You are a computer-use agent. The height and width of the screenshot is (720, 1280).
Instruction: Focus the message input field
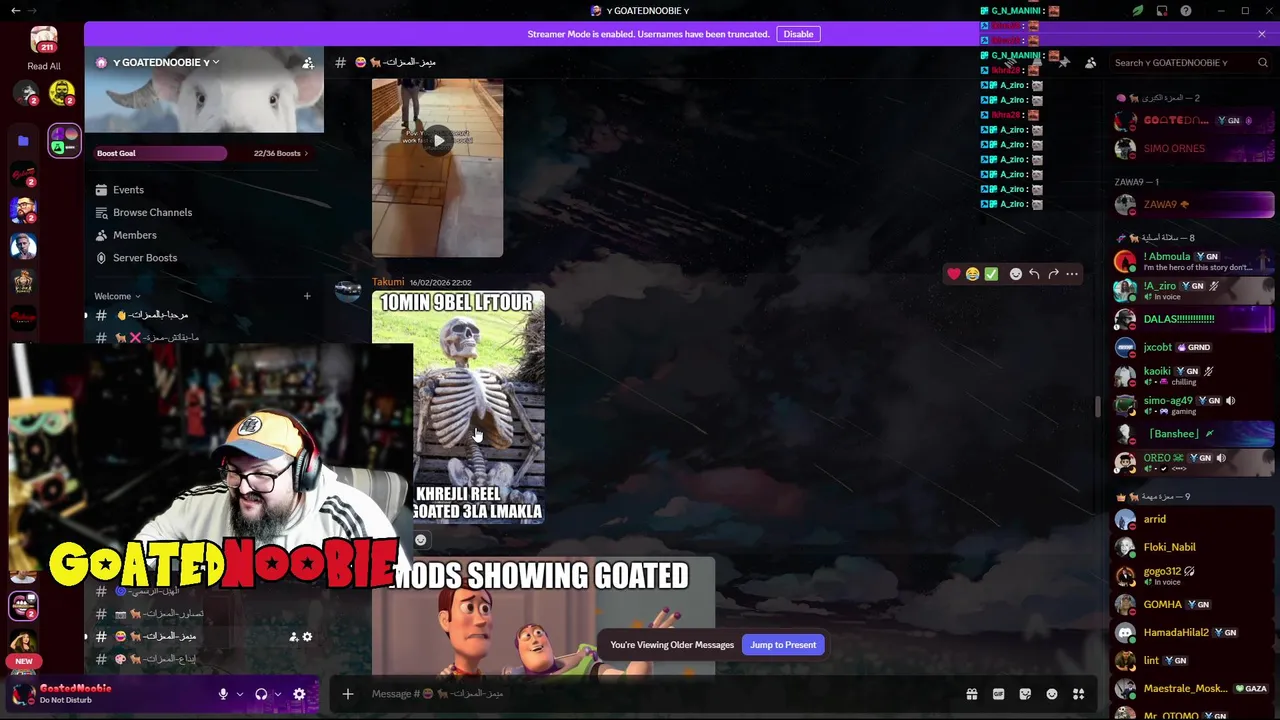point(650,694)
